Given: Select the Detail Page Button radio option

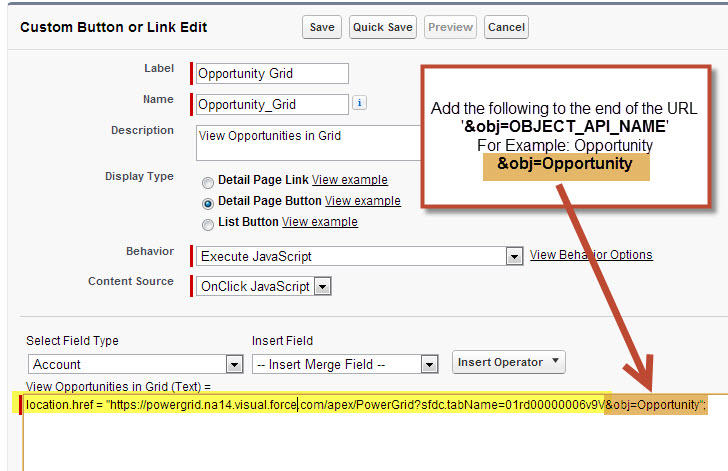Looking at the screenshot, I should 208,202.
